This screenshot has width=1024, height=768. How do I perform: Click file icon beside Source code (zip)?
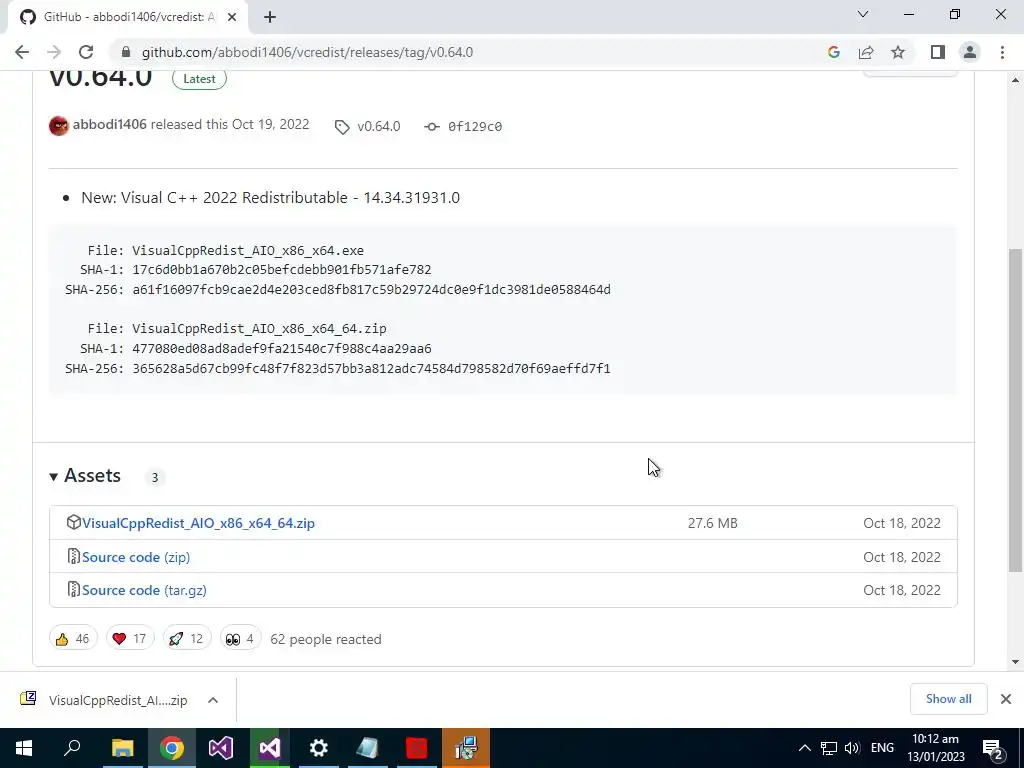tap(74, 556)
